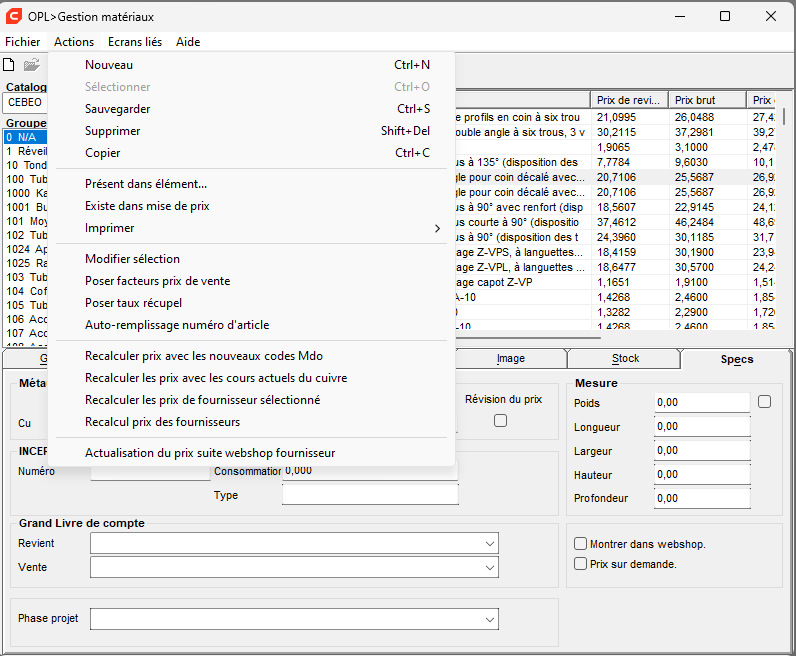Enable Prix sur demande checkbox
796x656 pixels.
coord(580,564)
